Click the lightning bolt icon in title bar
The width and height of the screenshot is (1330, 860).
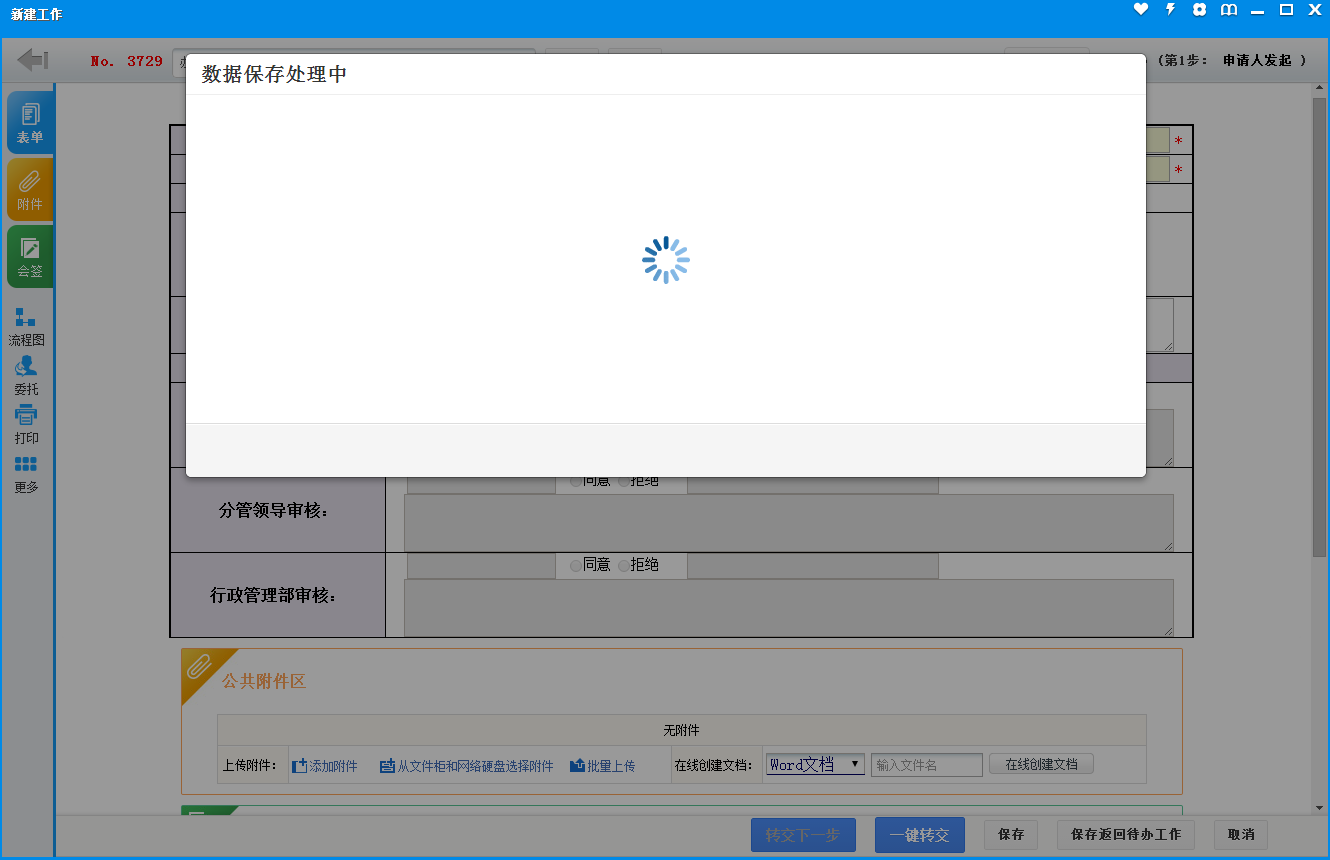click(1170, 10)
